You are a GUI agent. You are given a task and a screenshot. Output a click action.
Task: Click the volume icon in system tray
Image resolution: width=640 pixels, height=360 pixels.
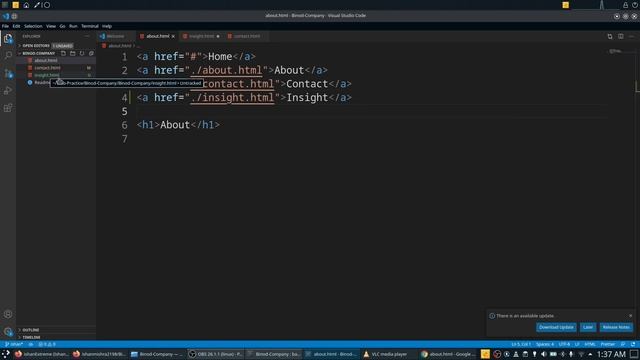(544, 354)
